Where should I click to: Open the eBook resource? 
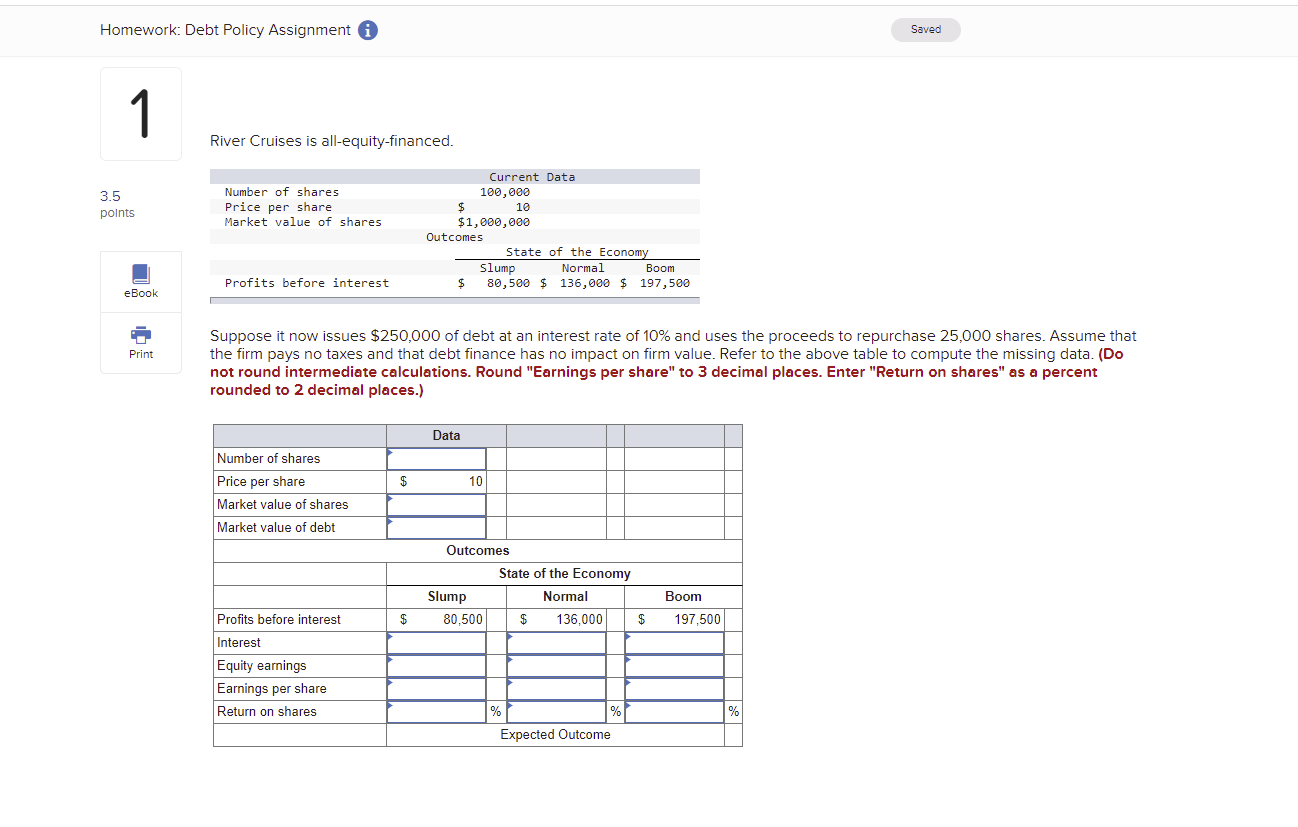click(x=140, y=281)
